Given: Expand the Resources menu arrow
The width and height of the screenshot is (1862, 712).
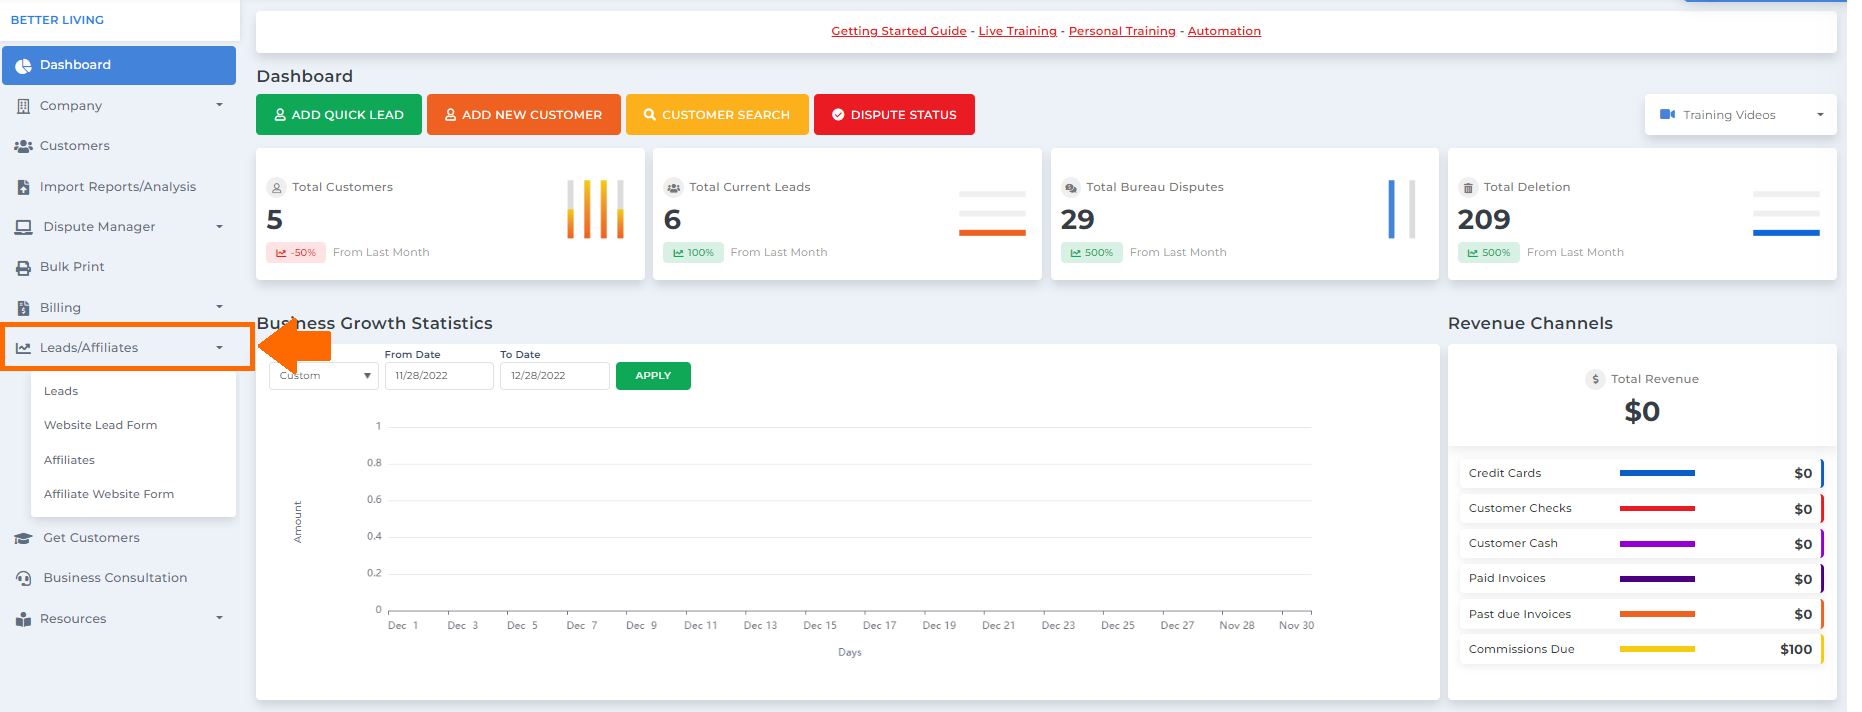Looking at the screenshot, I should [x=219, y=618].
